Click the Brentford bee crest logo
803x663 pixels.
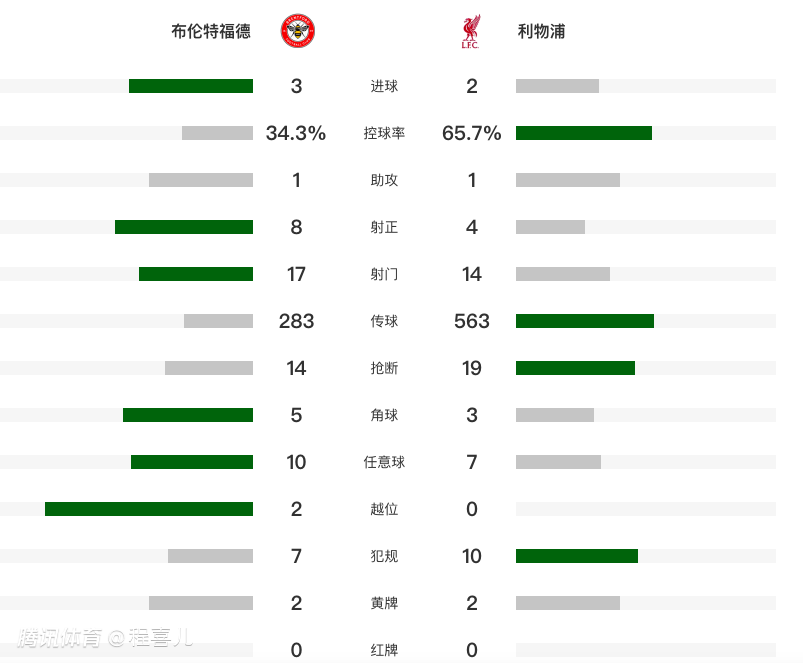tap(297, 32)
